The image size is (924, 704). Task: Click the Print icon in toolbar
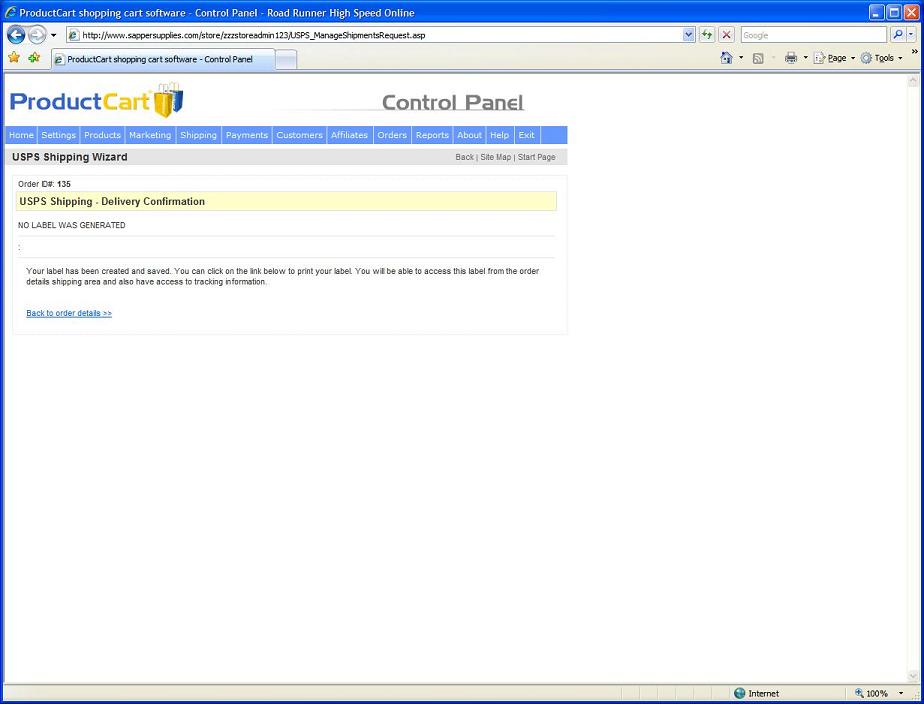[x=791, y=58]
